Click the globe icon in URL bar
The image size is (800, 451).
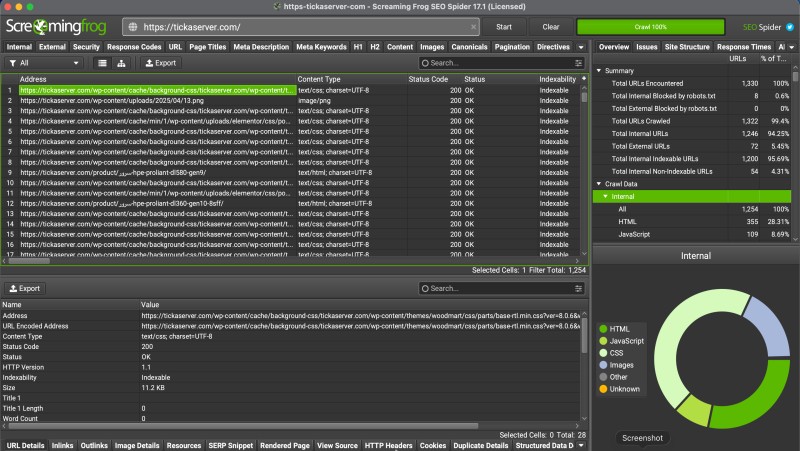pos(133,27)
